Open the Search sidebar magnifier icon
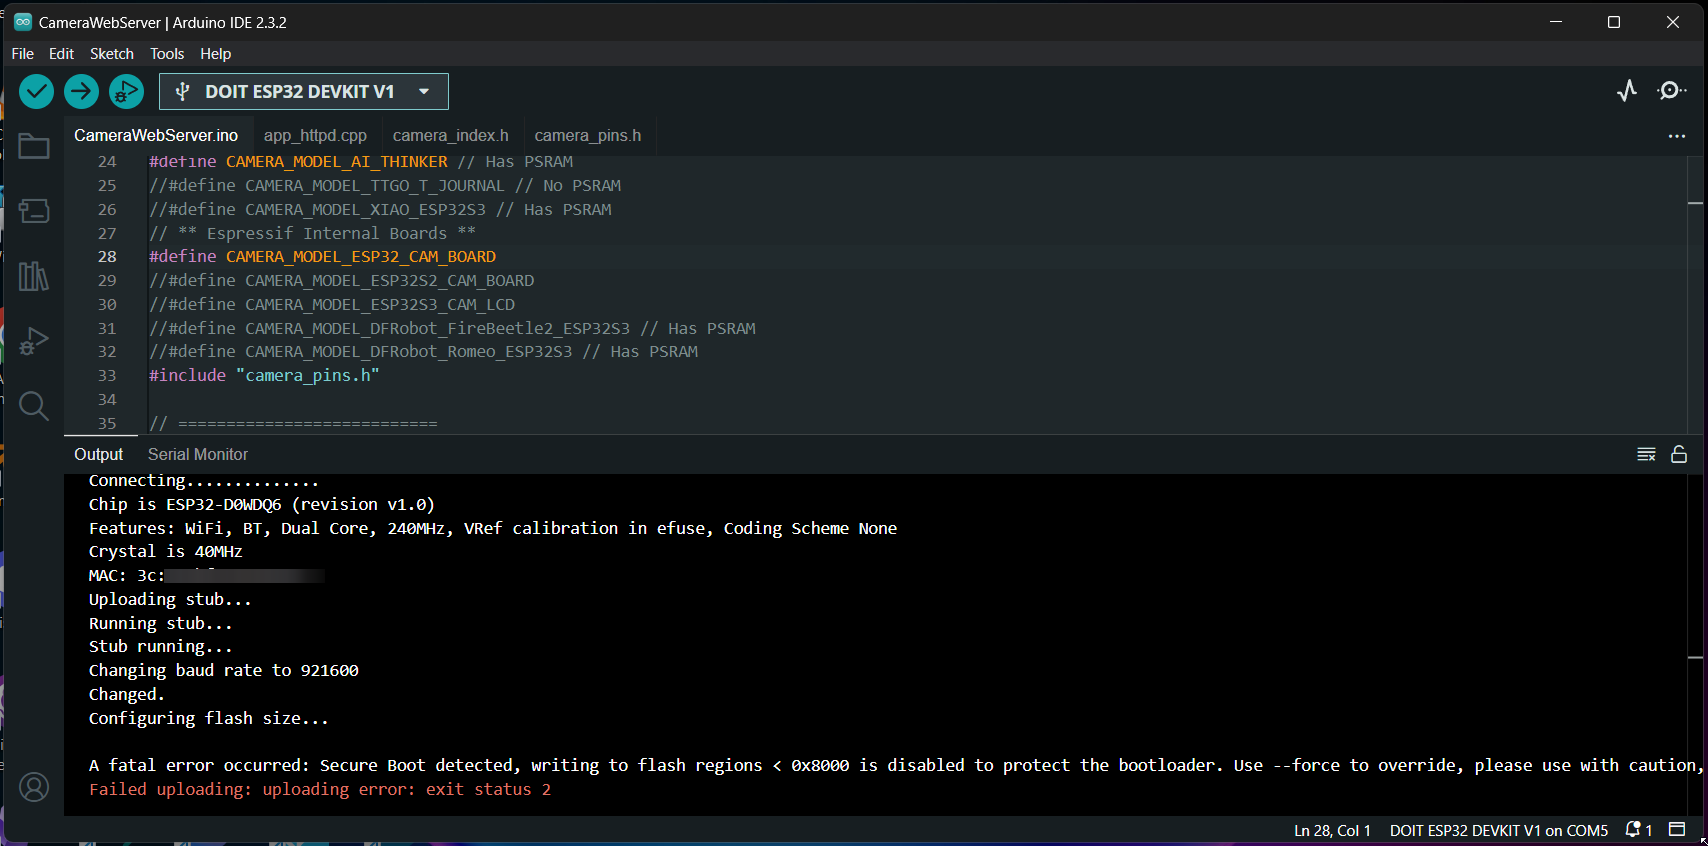The image size is (1708, 846). [34, 406]
